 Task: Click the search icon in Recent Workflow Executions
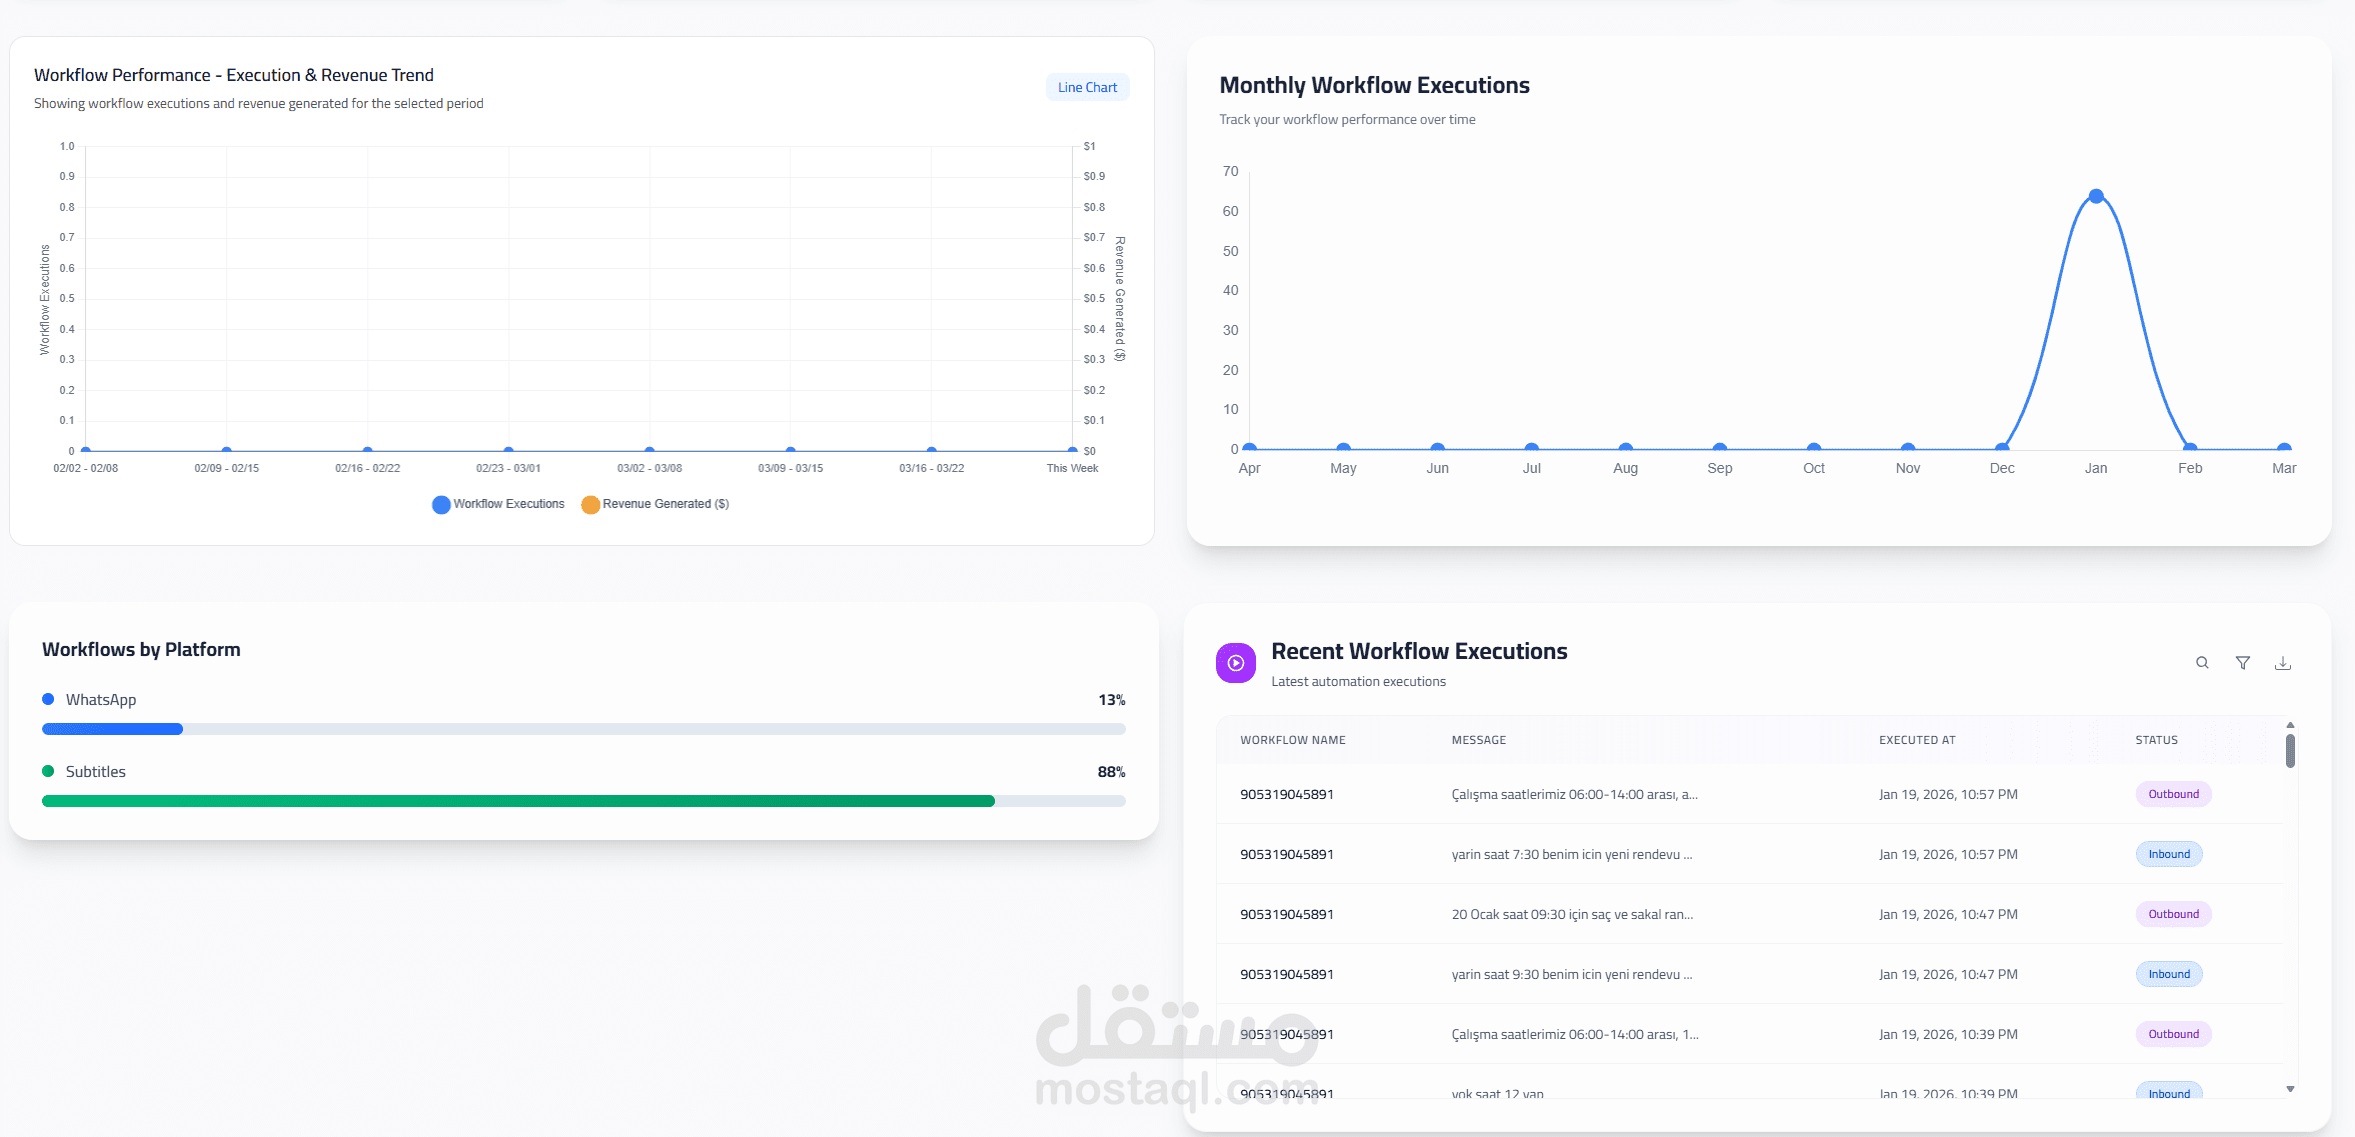click(2202, 663)
